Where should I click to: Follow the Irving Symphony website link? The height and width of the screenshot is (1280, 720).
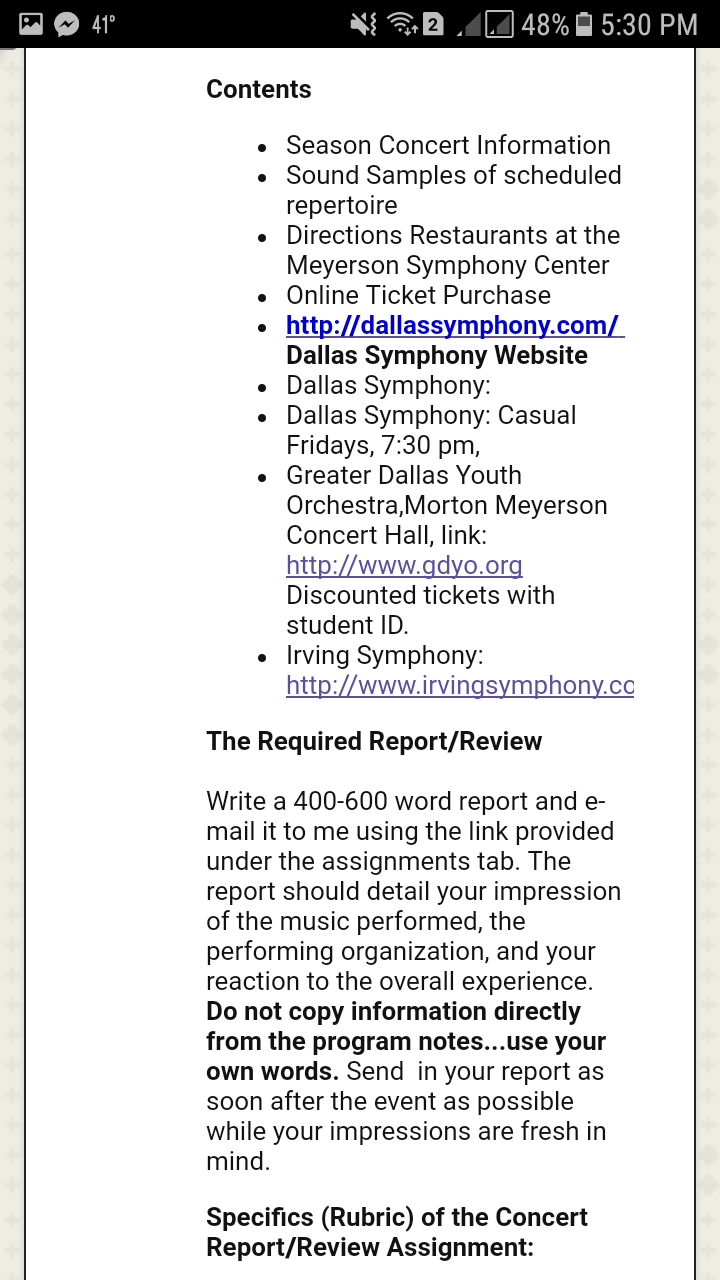(x=460, y=685)
